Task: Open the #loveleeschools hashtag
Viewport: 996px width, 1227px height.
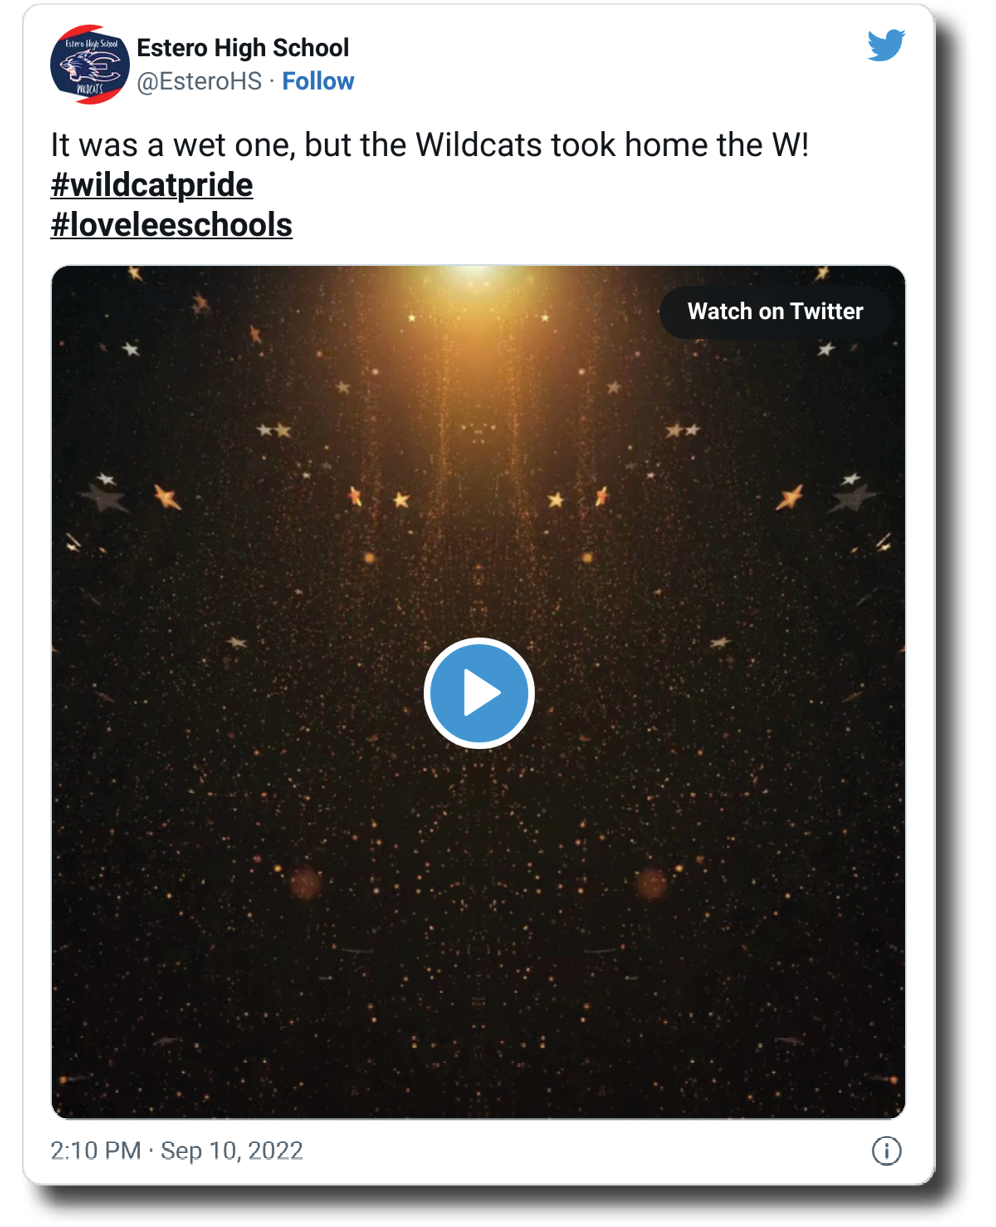Action: coord(171,225)
